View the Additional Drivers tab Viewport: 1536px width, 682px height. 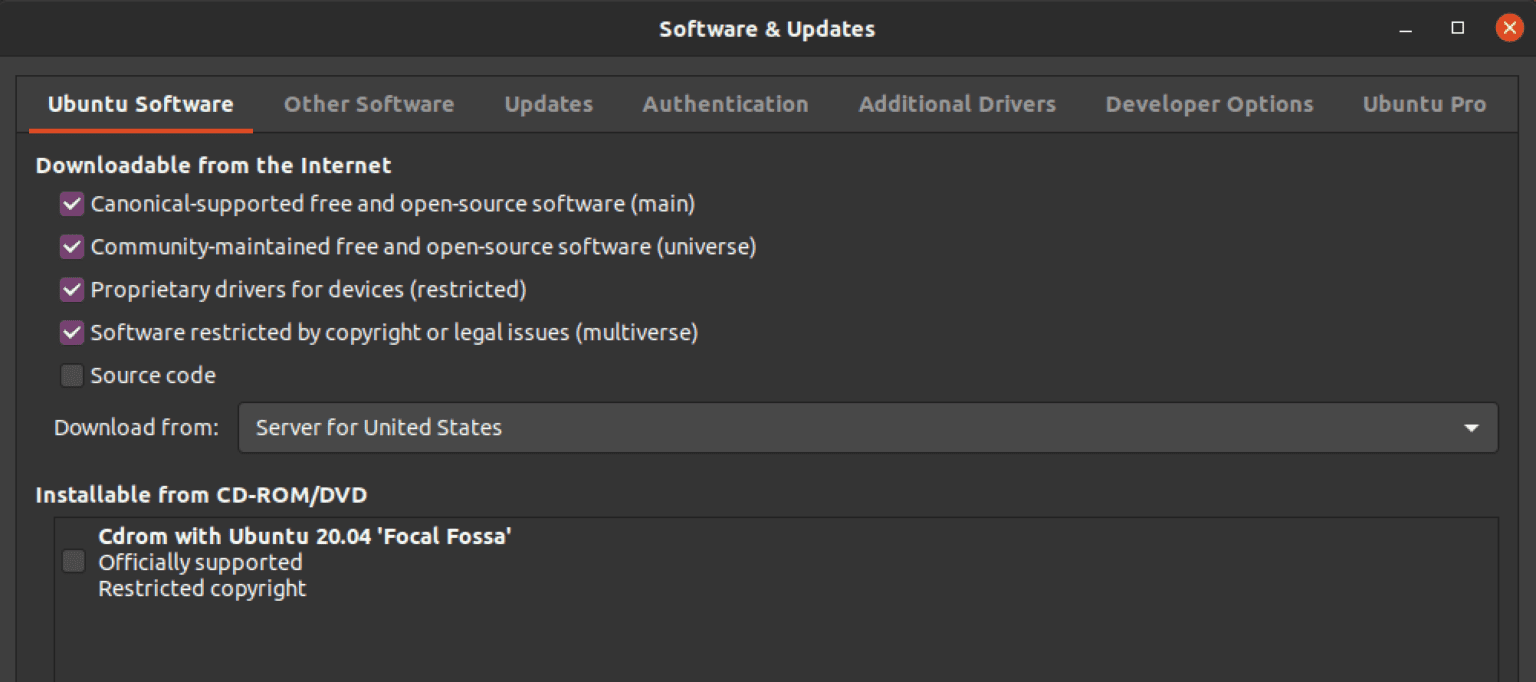click(956, 104)
